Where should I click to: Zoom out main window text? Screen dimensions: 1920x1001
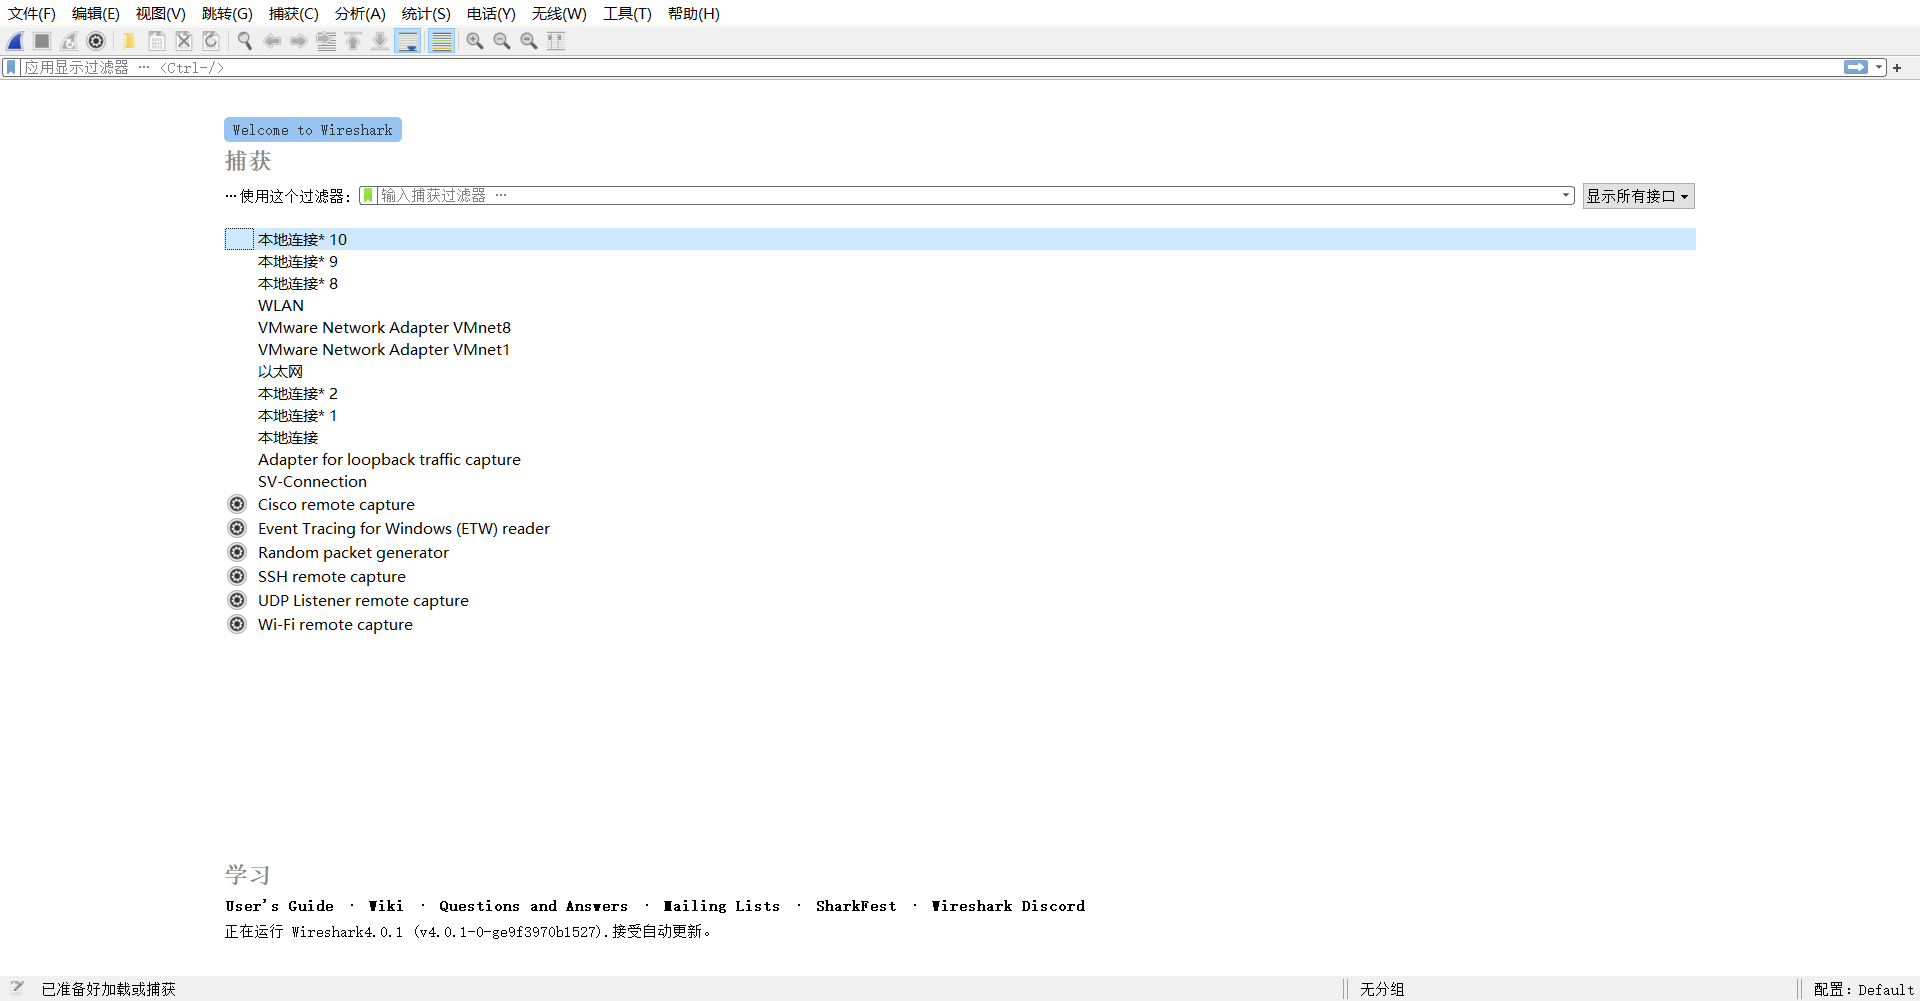502,41
